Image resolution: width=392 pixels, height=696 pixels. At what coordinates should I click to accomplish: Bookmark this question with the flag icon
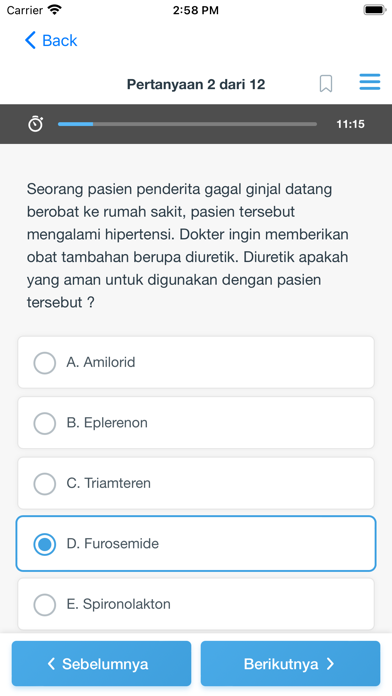[x=326, y=83]
